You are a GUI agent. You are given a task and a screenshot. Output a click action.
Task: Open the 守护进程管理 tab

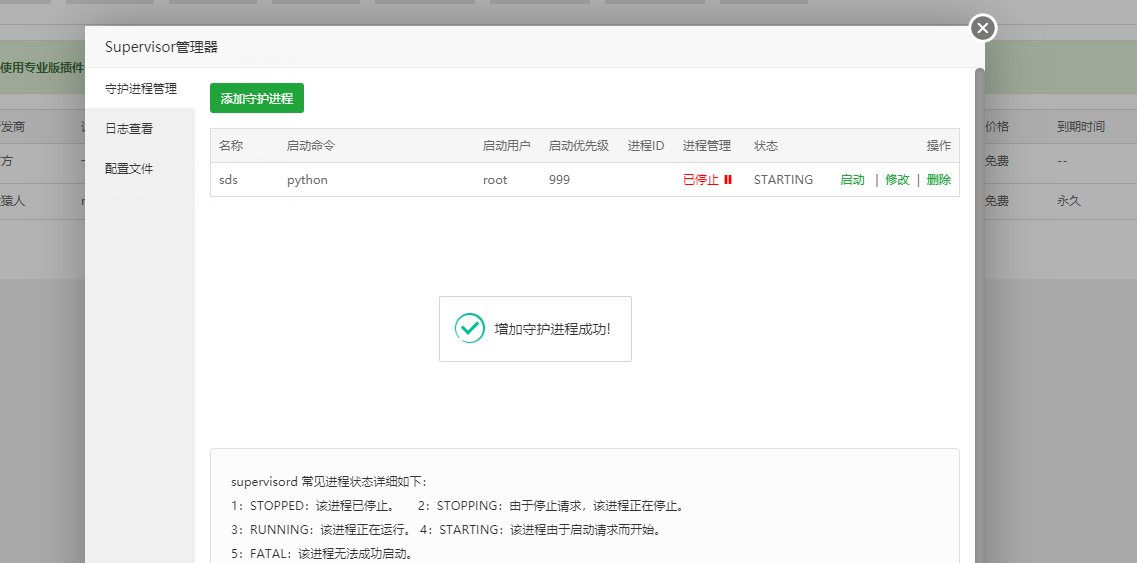click(141, 89)
